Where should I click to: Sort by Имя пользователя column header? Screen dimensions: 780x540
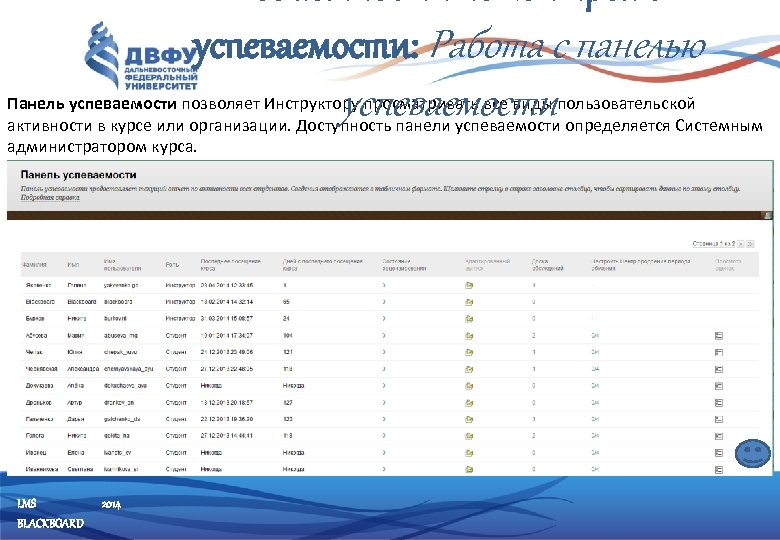[x=122, y=265]
